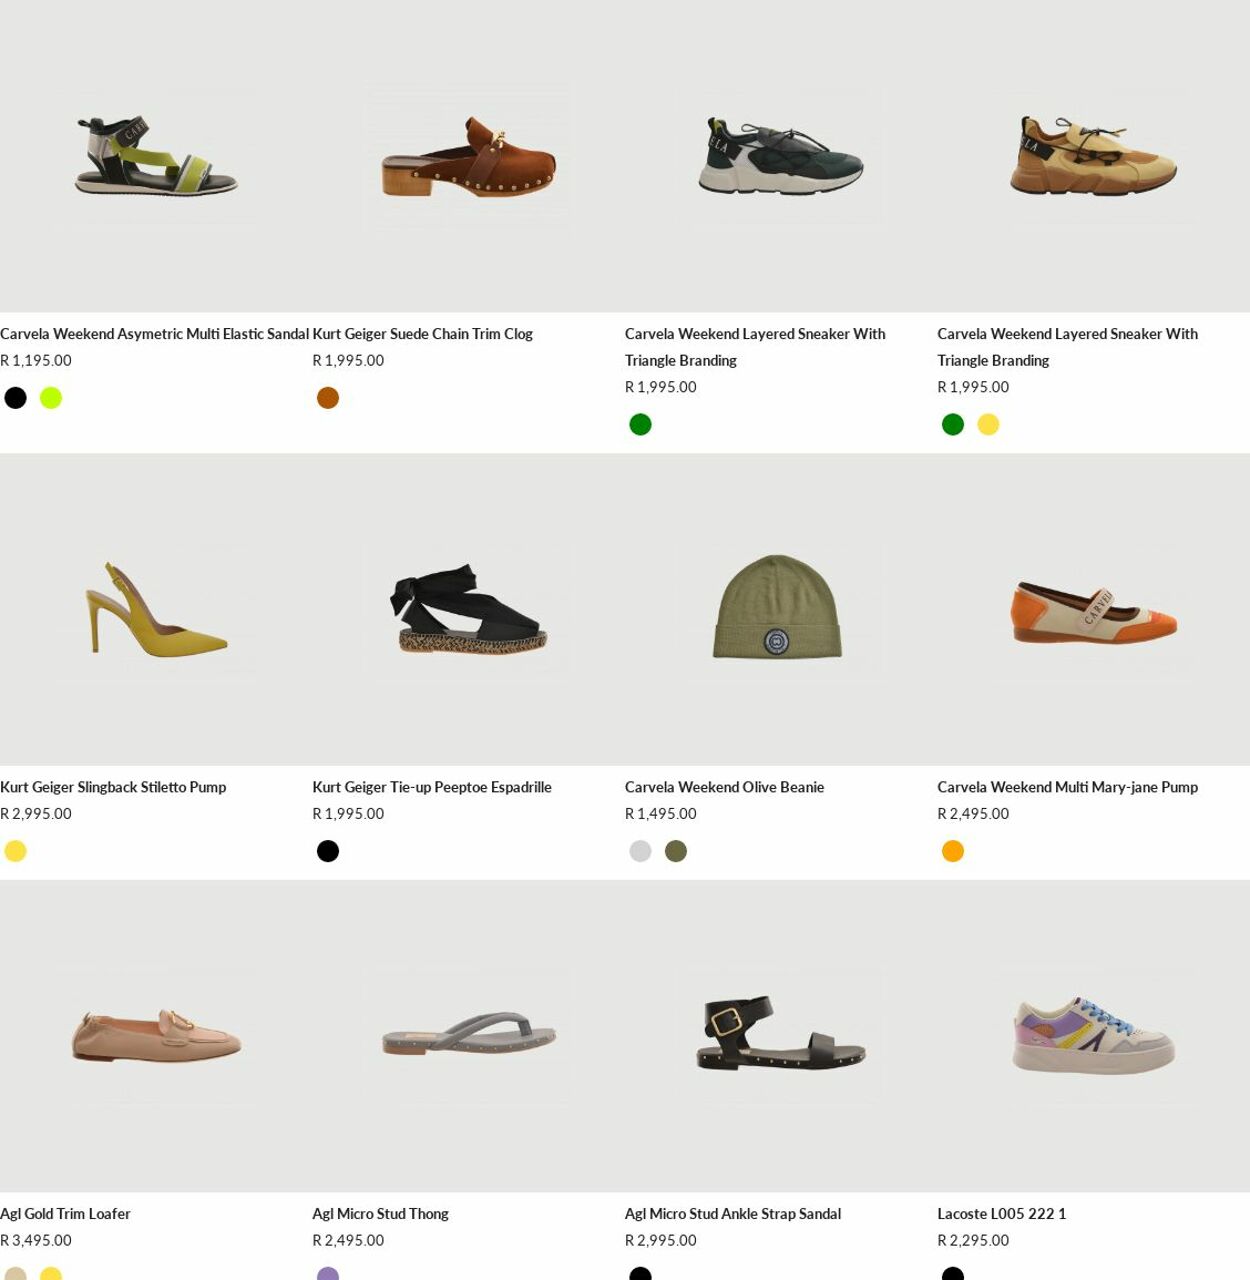Select brown color for Suede Chain Trim Clog
Screen dimensions: 1250x1280
coord(328,398)
